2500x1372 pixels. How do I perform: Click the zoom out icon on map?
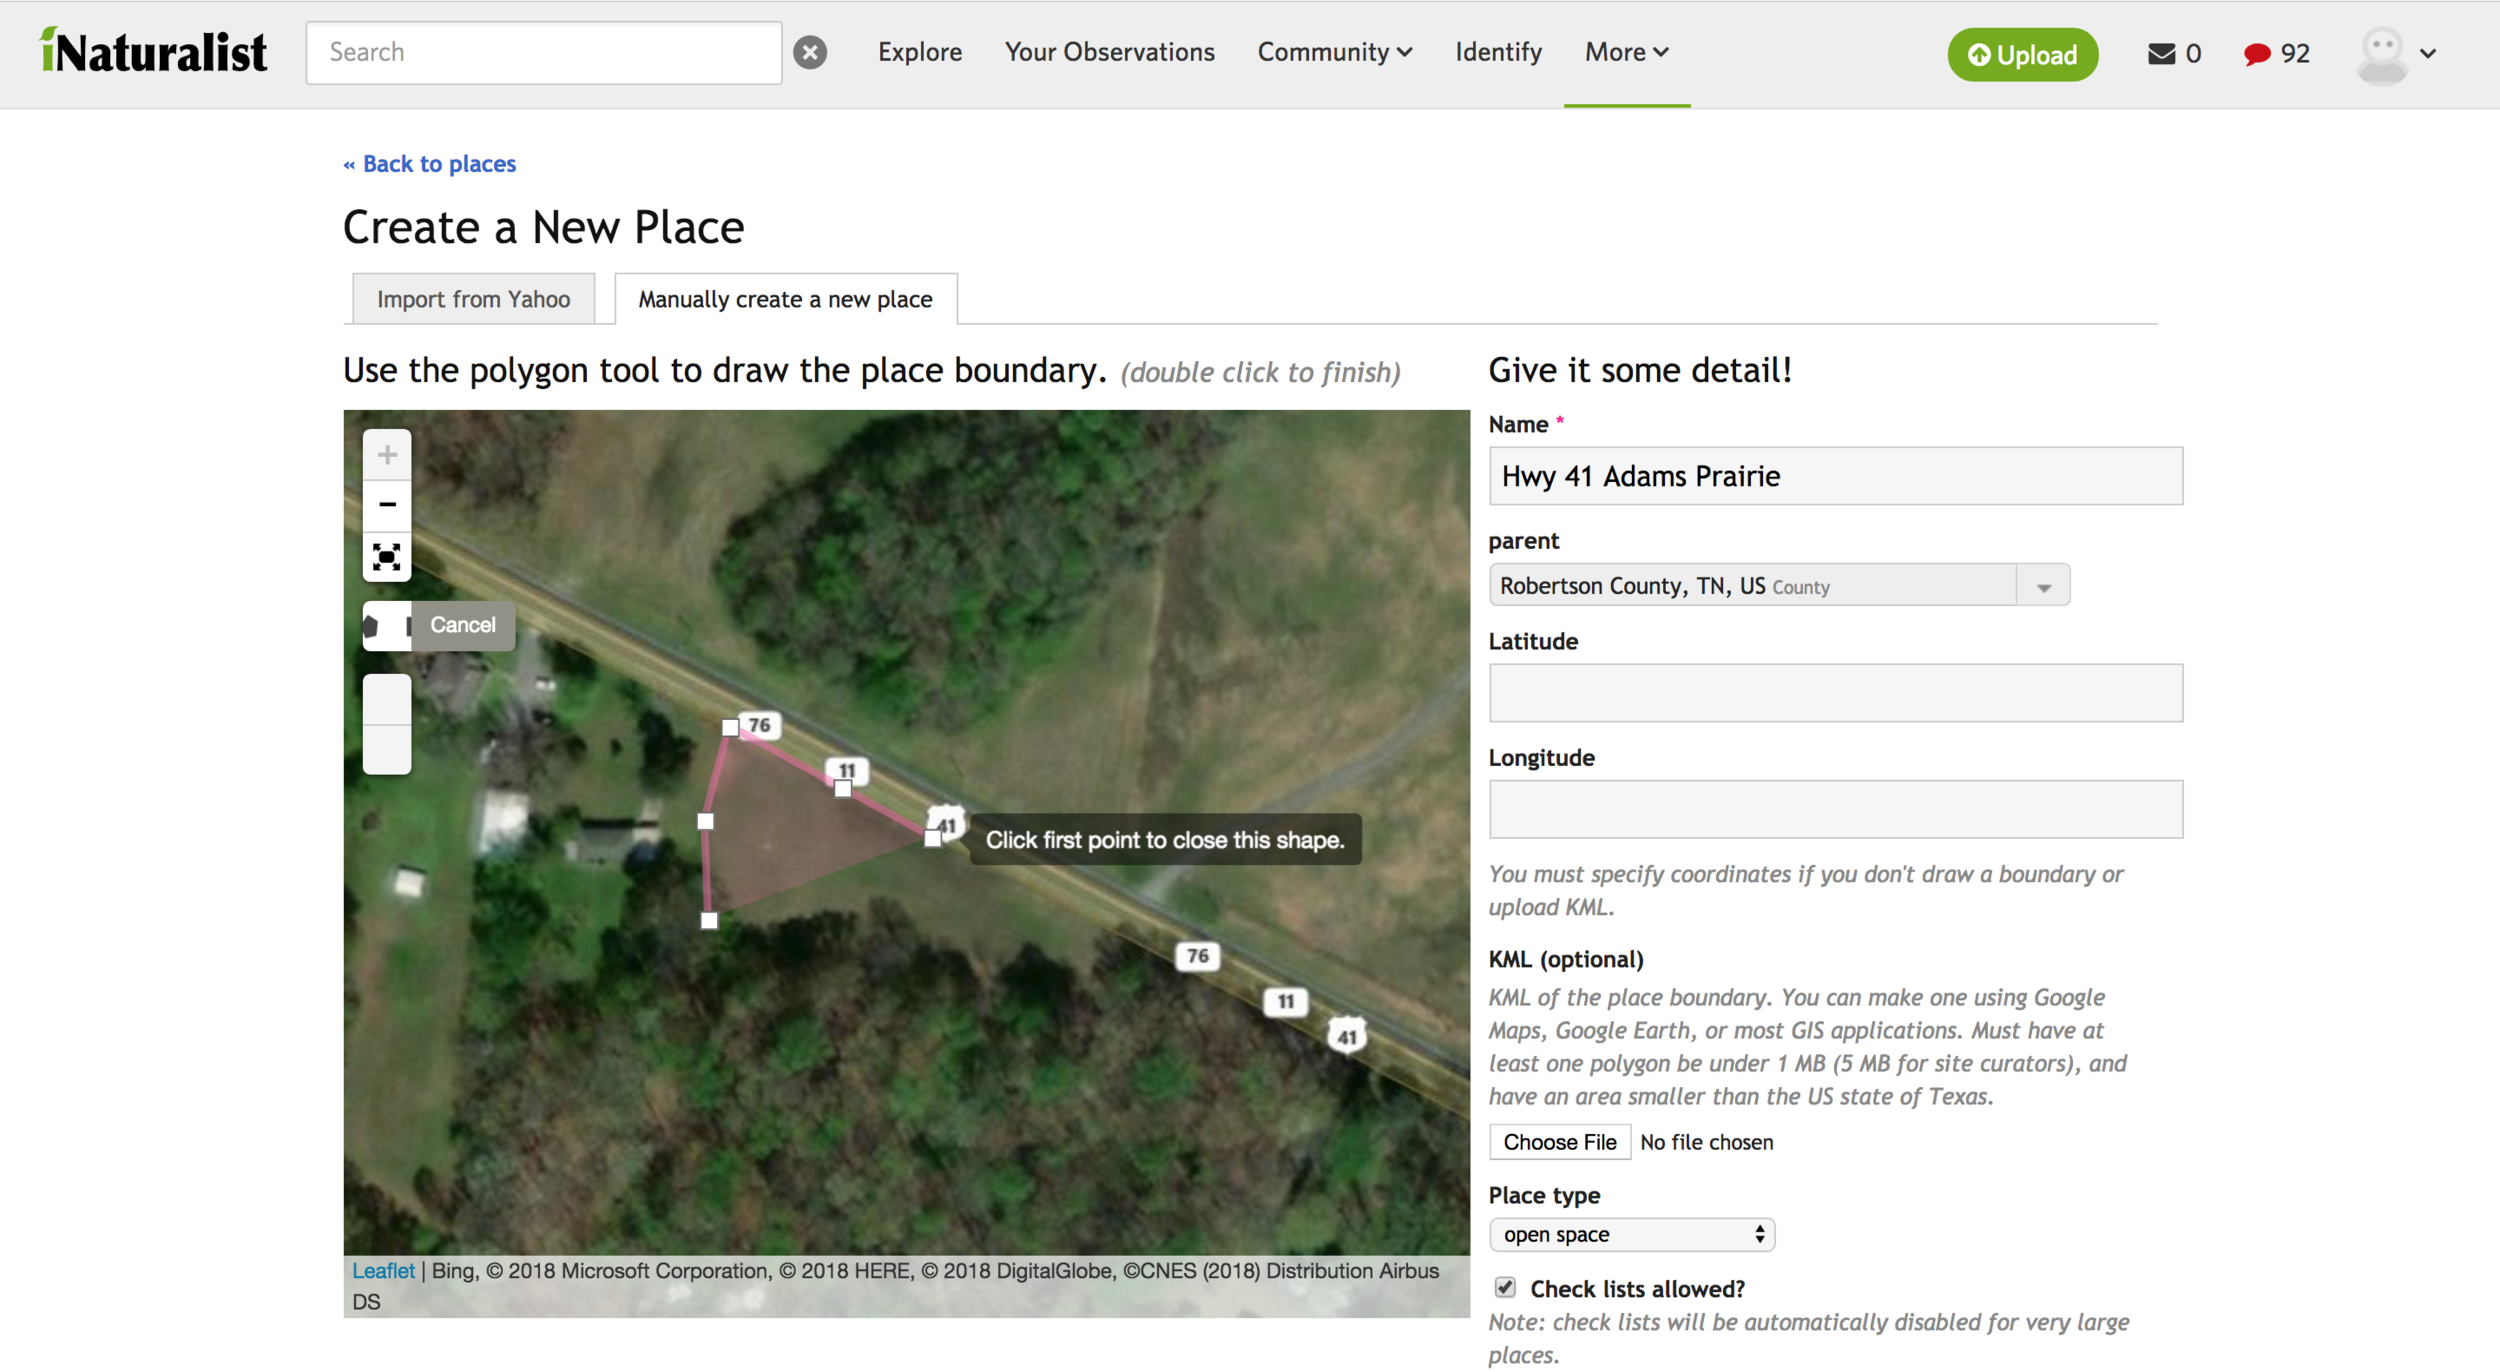(387, 502)
